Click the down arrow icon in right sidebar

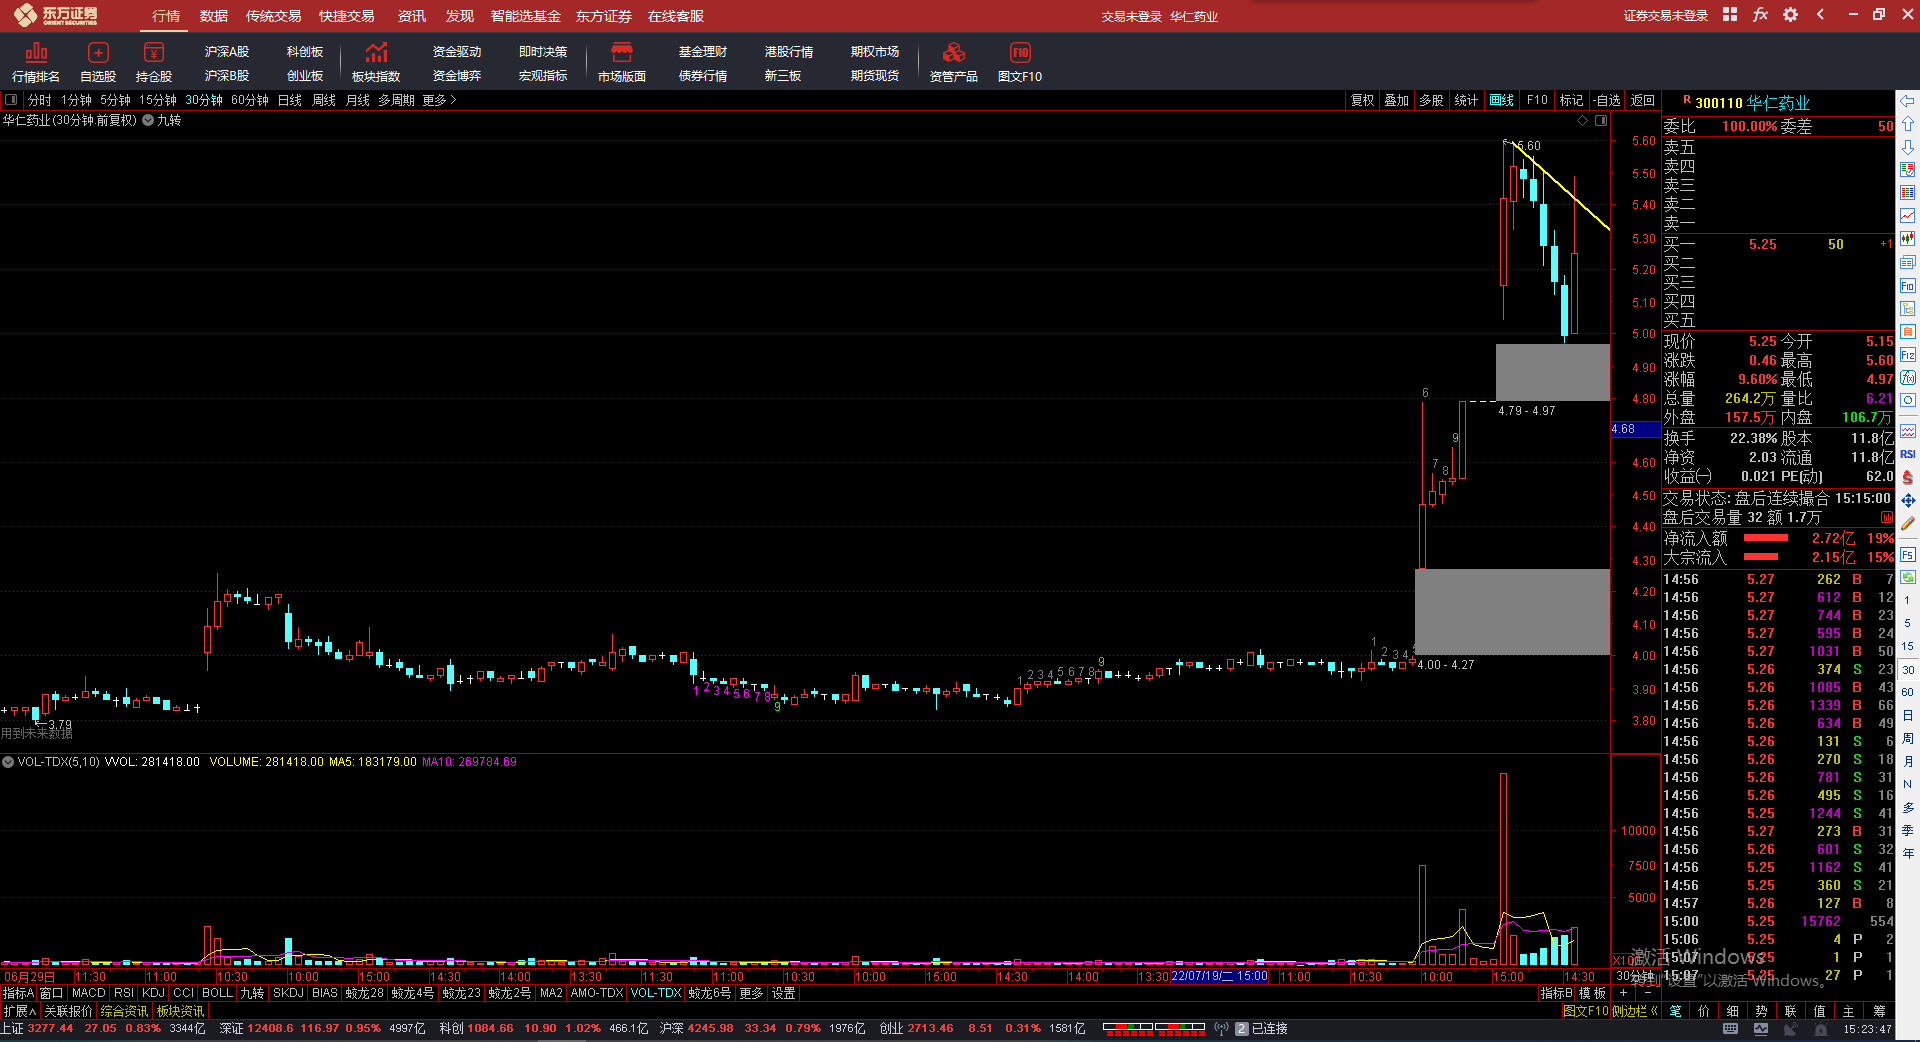(1908, 147)
